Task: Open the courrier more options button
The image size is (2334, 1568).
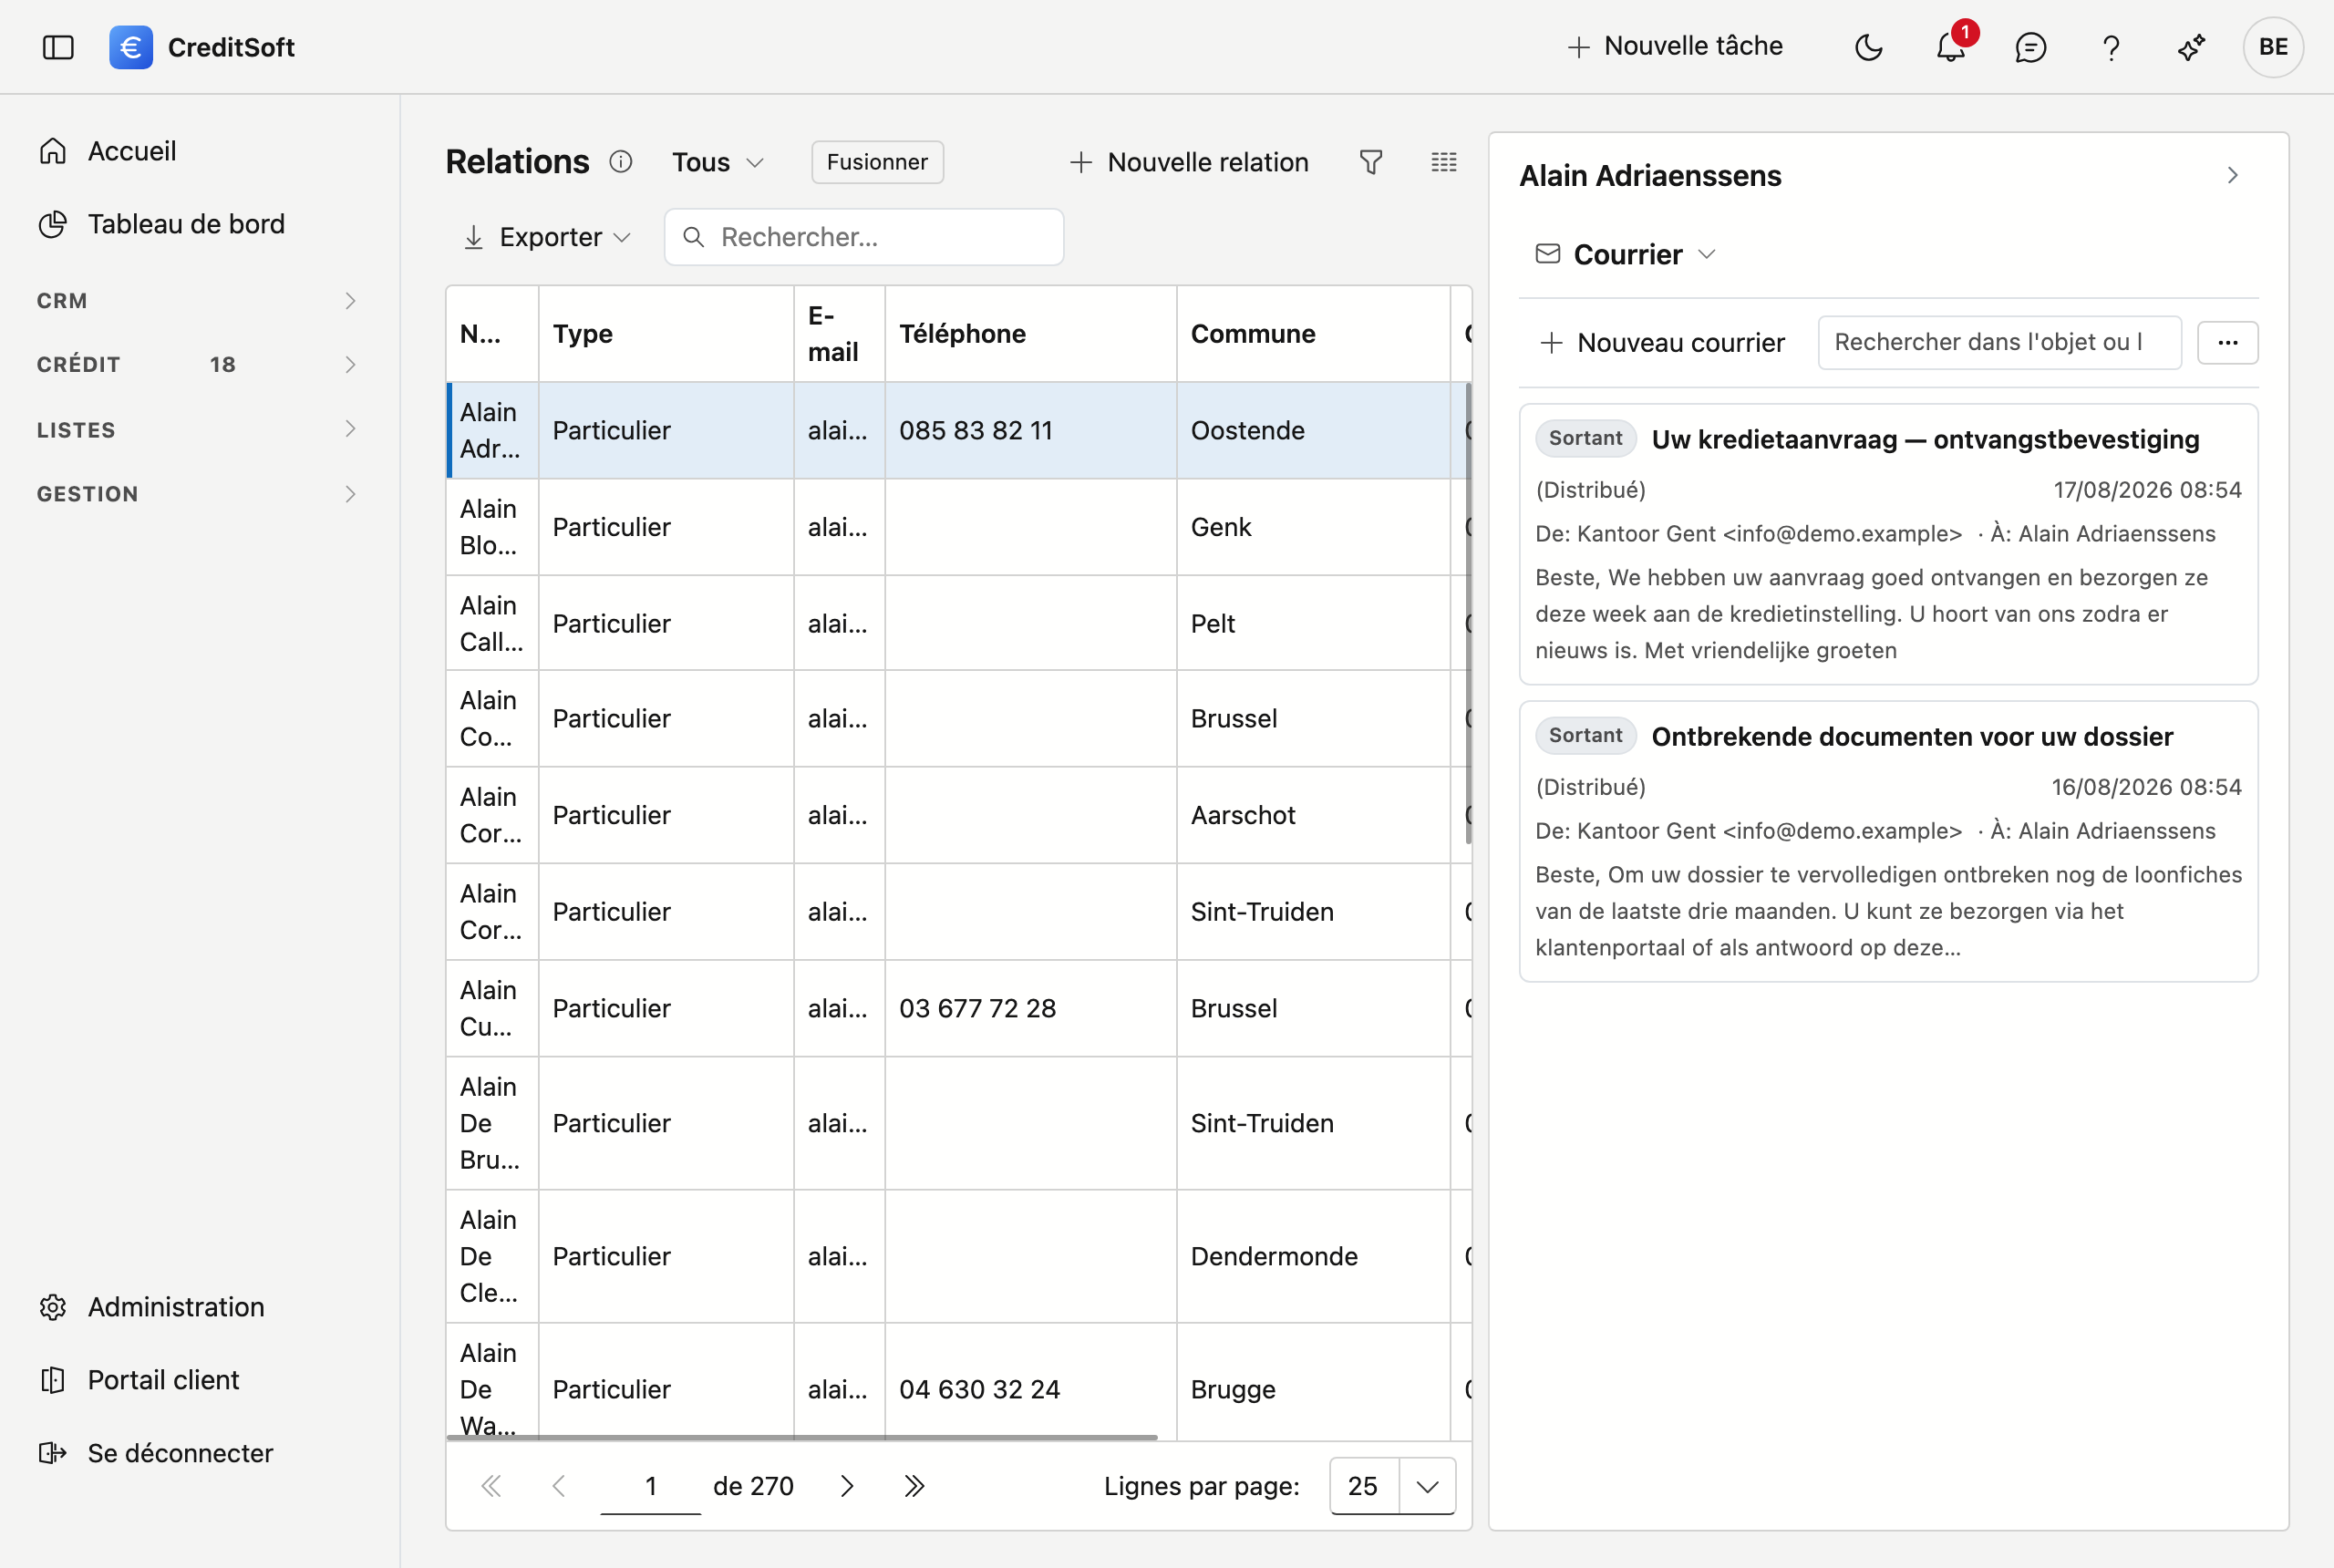Action: (2227, 343)
